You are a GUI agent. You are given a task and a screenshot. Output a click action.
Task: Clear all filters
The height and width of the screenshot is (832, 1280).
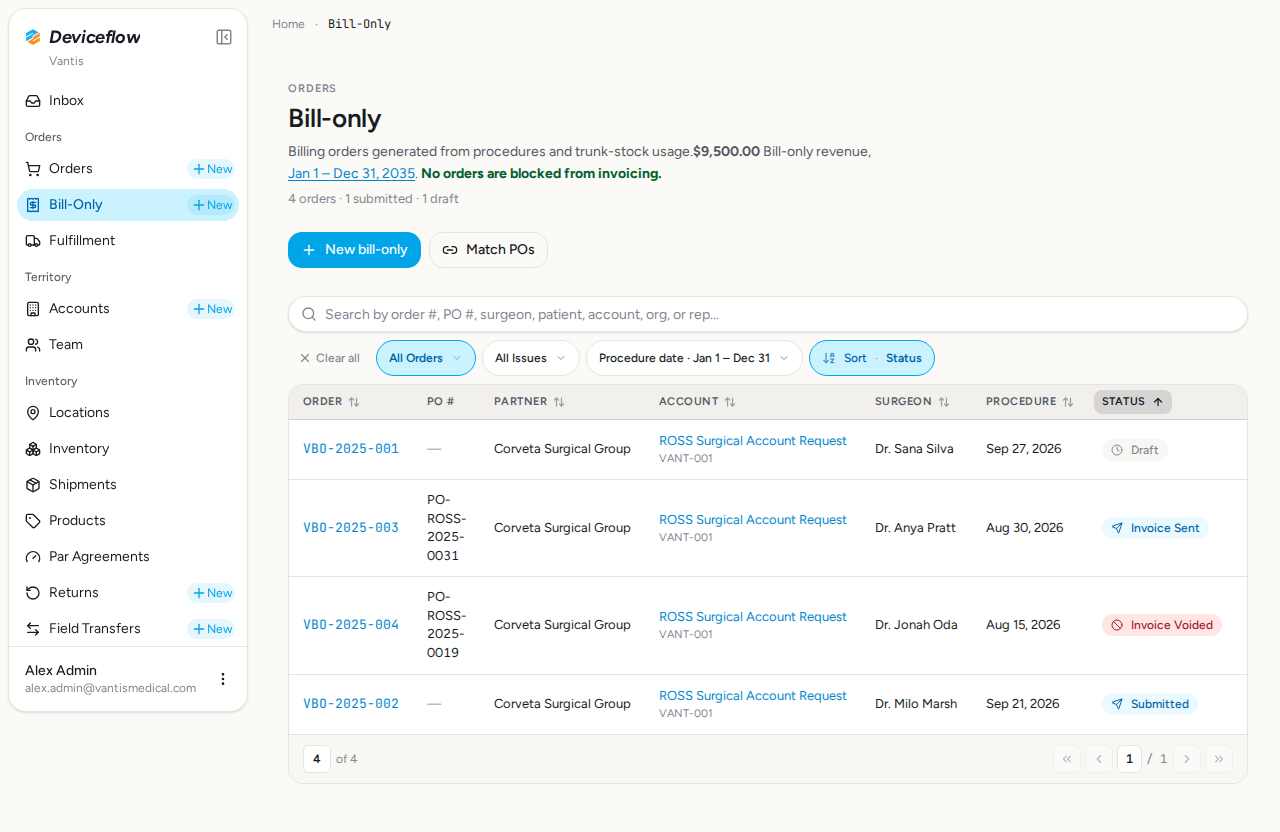329,358
